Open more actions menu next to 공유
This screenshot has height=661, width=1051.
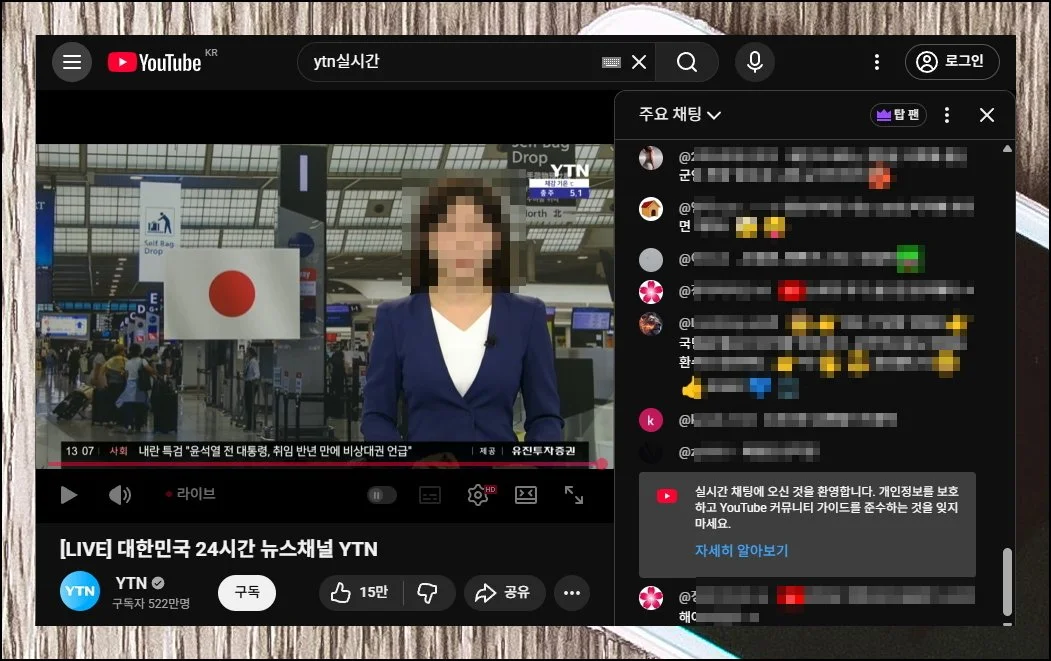(x=571, y=593)
